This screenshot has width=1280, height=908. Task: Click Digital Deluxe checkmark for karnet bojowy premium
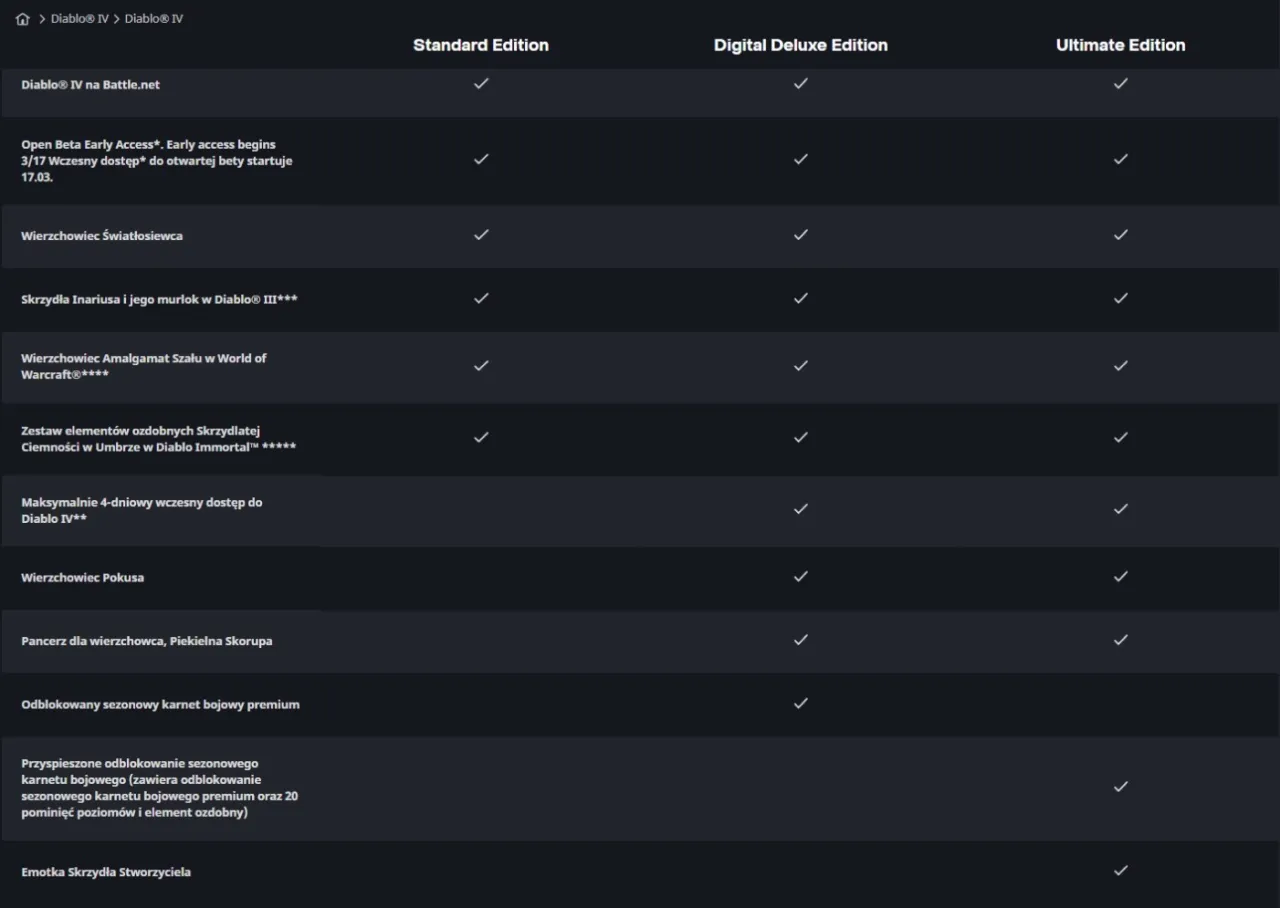coord(800,704)
